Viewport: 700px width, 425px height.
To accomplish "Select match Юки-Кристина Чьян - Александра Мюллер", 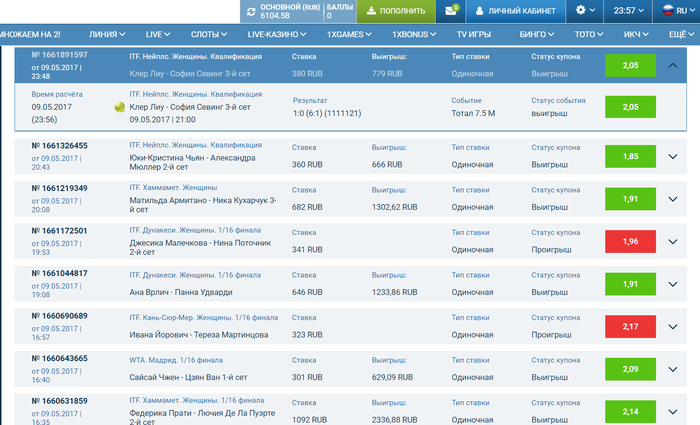I will [192, 162].
